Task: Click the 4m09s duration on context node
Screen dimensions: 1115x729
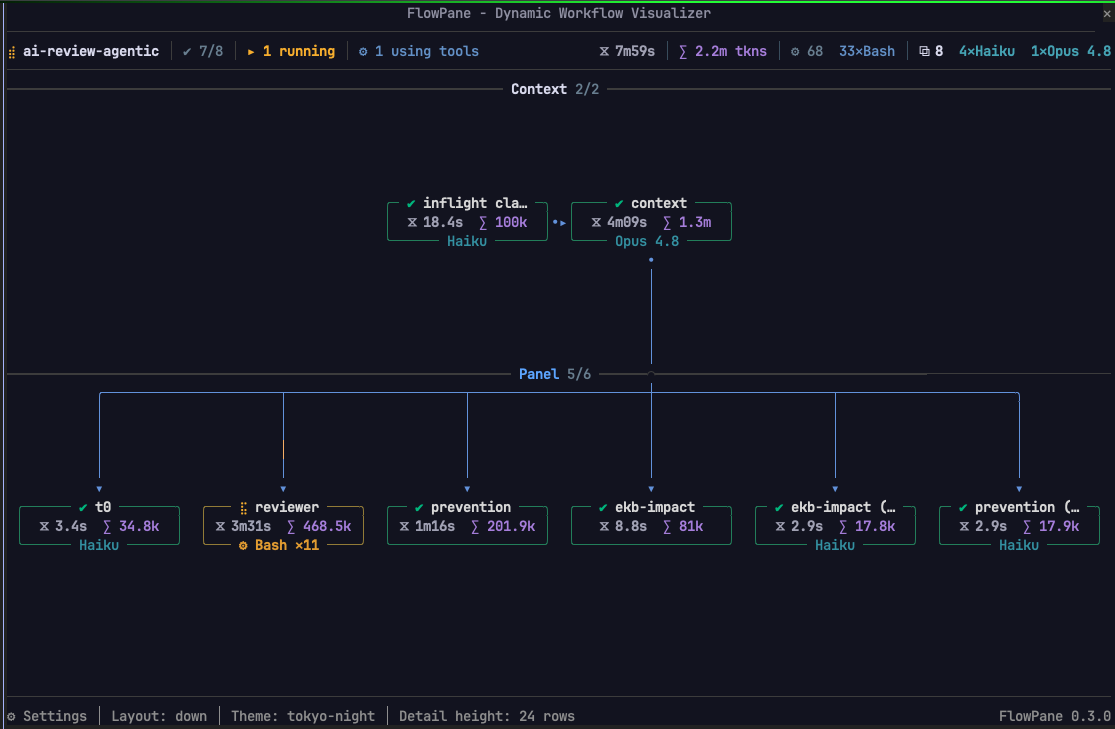Action: (626, 222)
